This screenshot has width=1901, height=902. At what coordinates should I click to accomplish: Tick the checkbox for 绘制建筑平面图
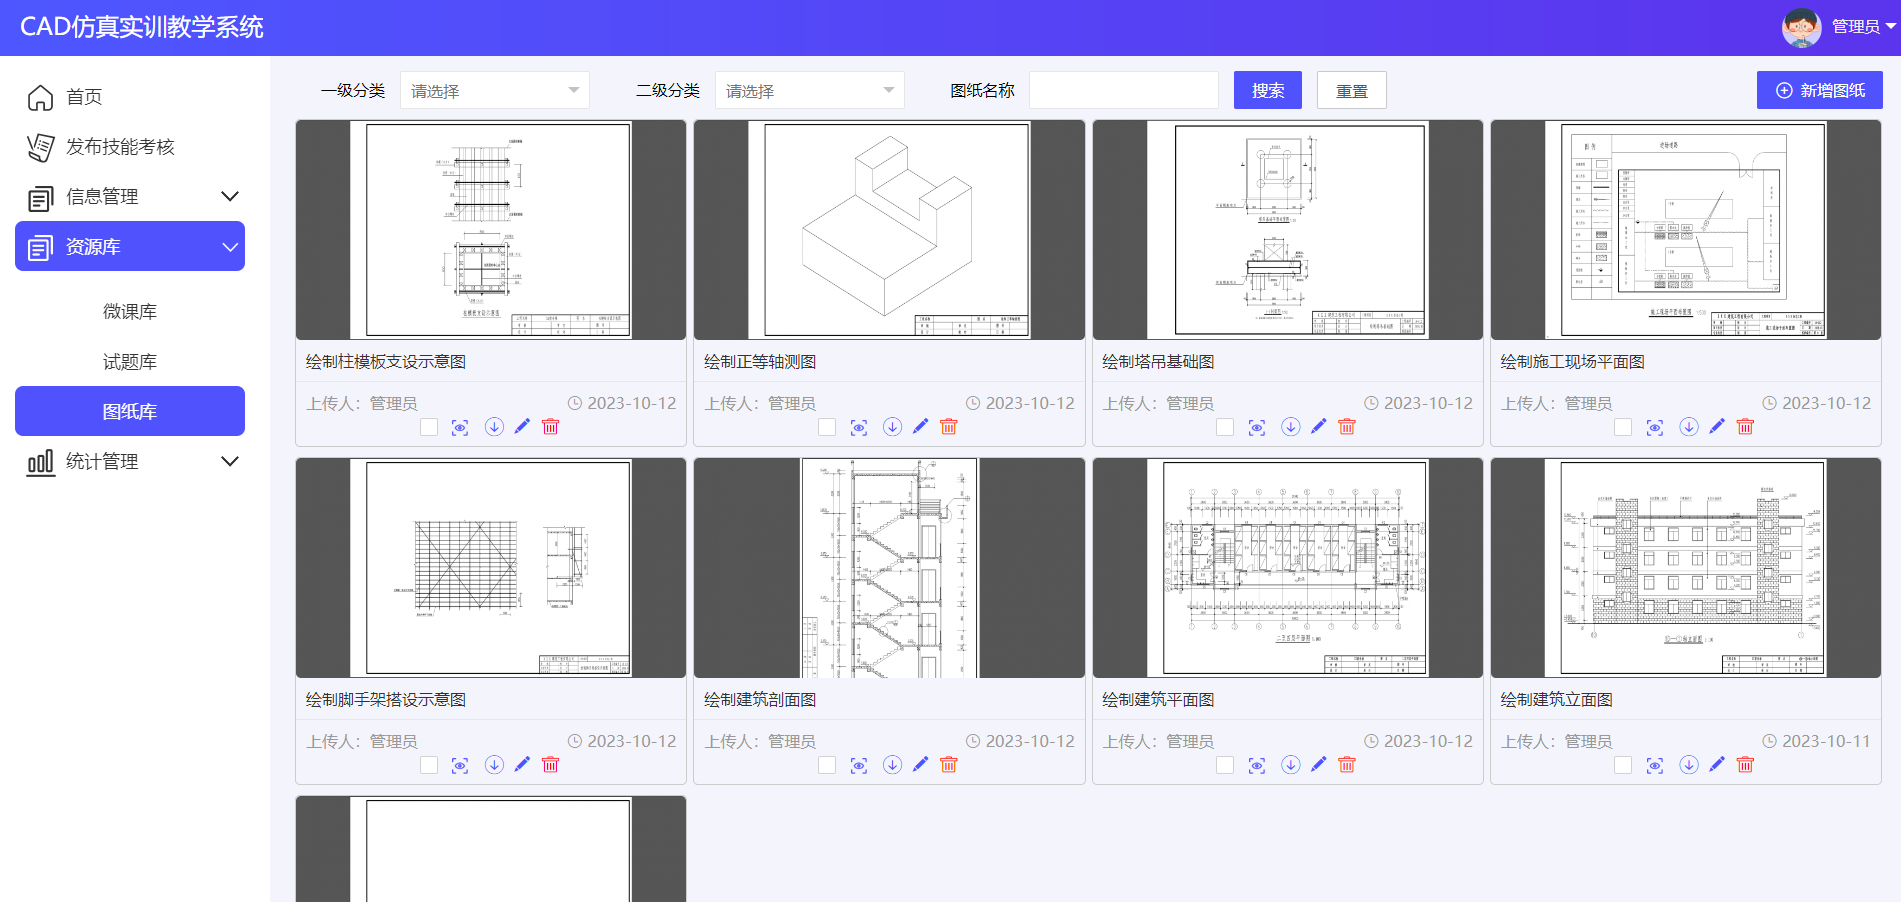1225,765
